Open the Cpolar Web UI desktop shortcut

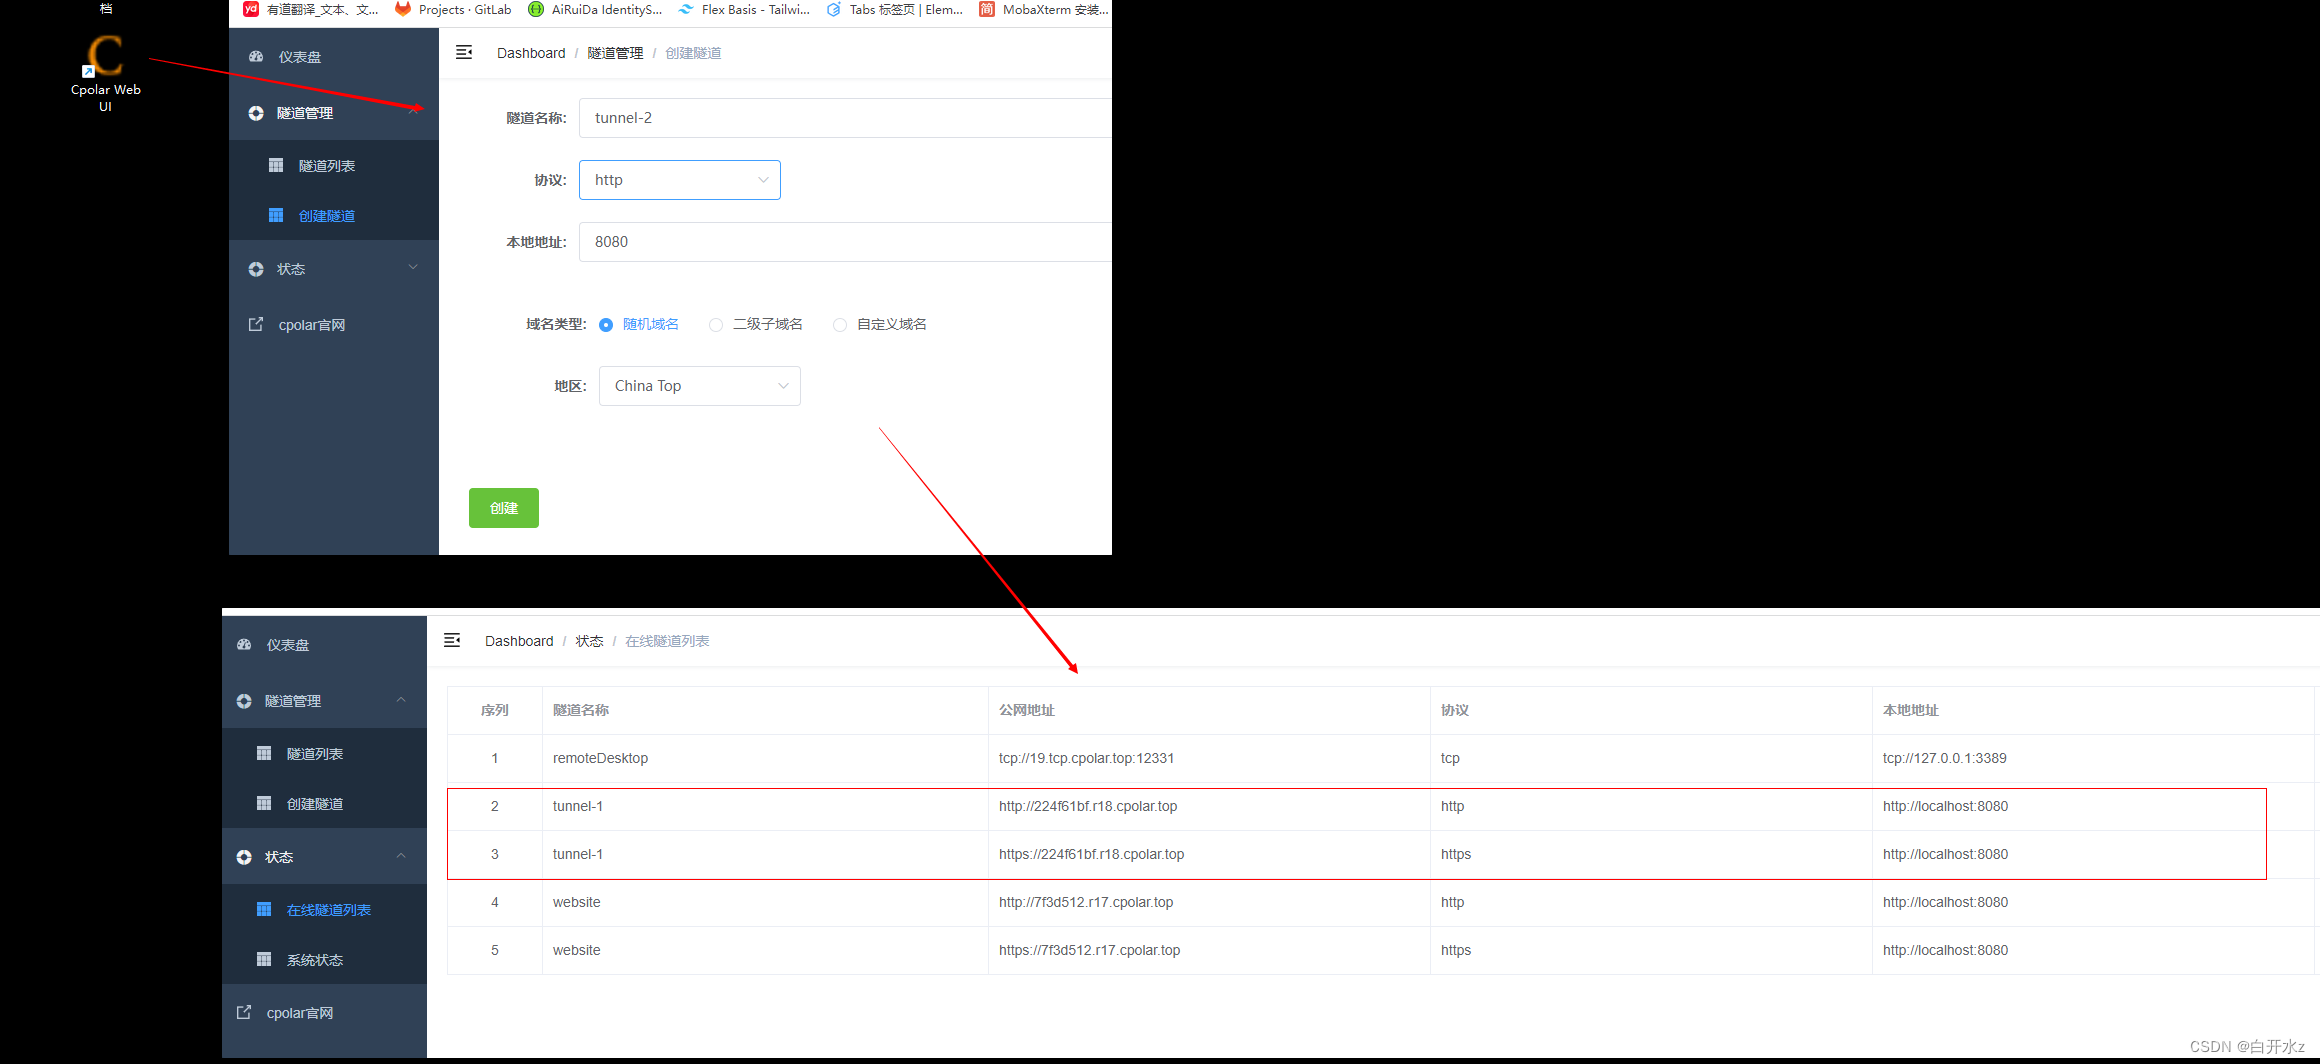[x=105, y=72]
